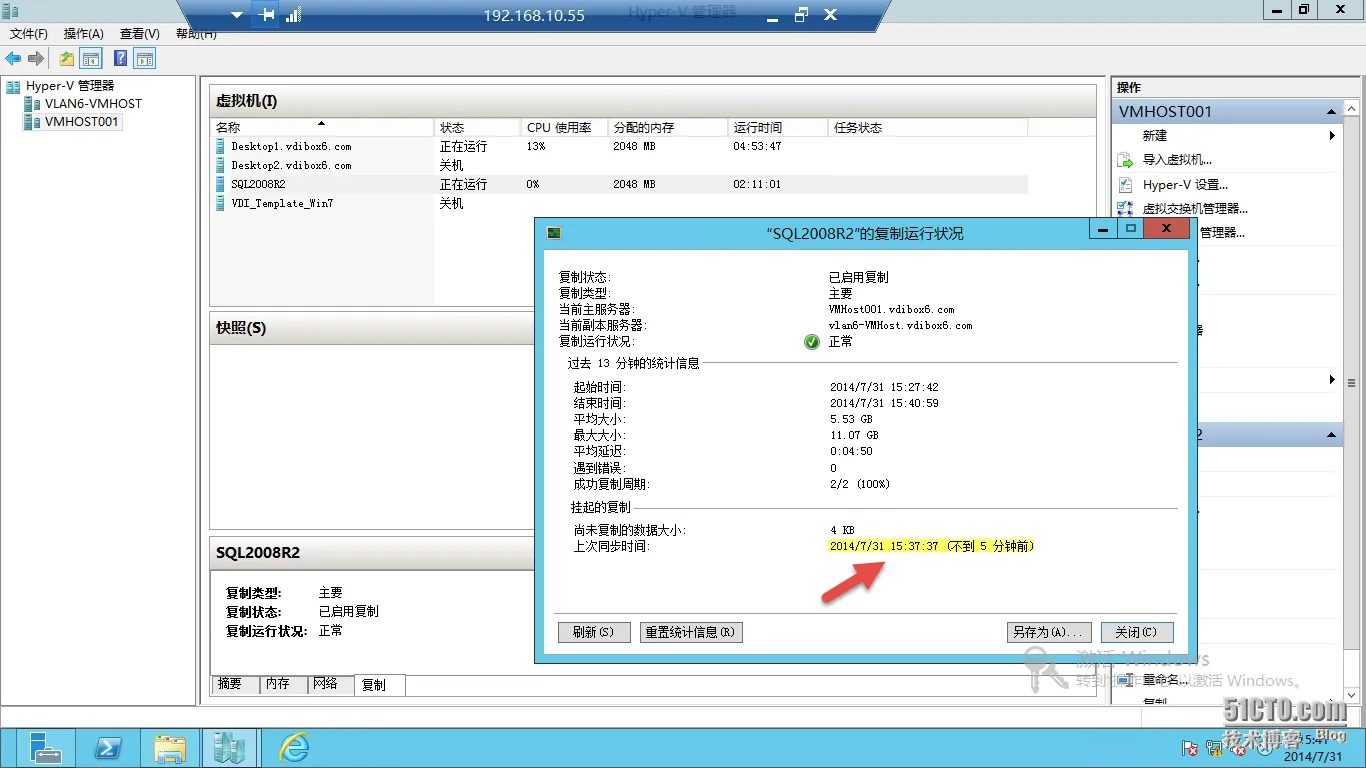Launch PowerShell from the taskbar
1366x768 pixels.
(108, 748)
